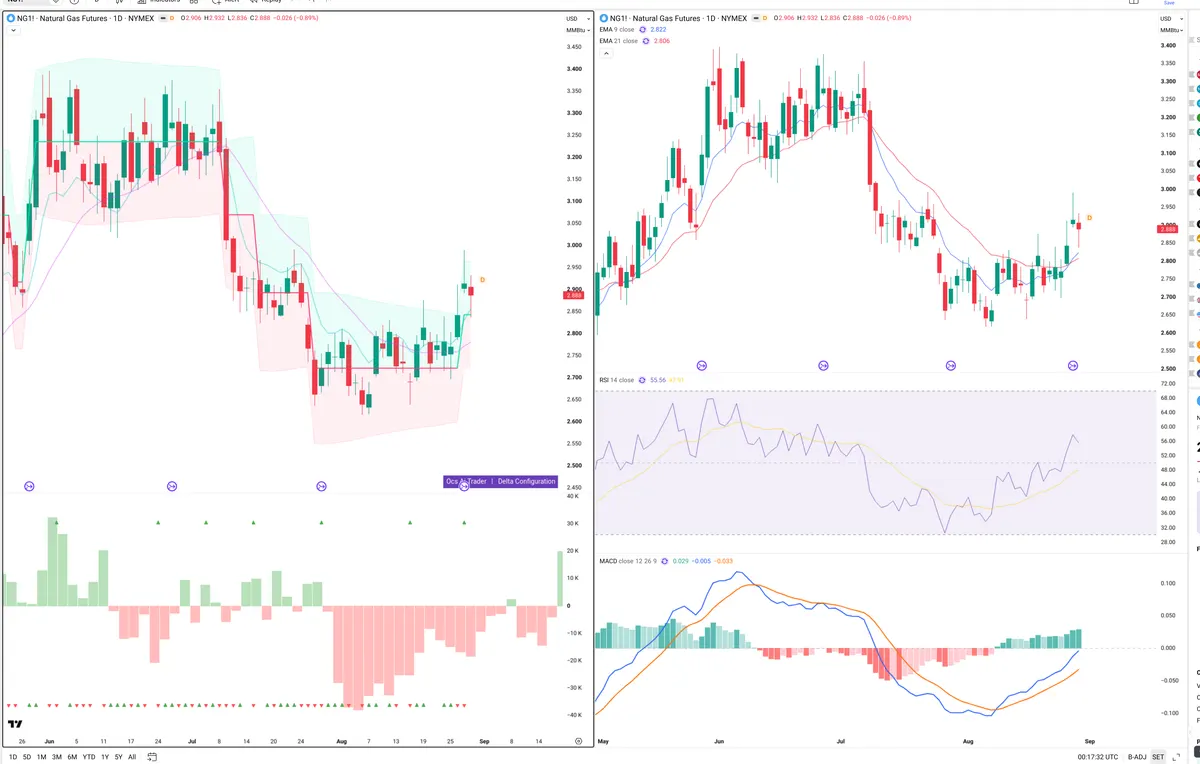This screenshot has height=764, width=1200.
Task: Select the YTD time range
Action: click(x=89, y=757)
